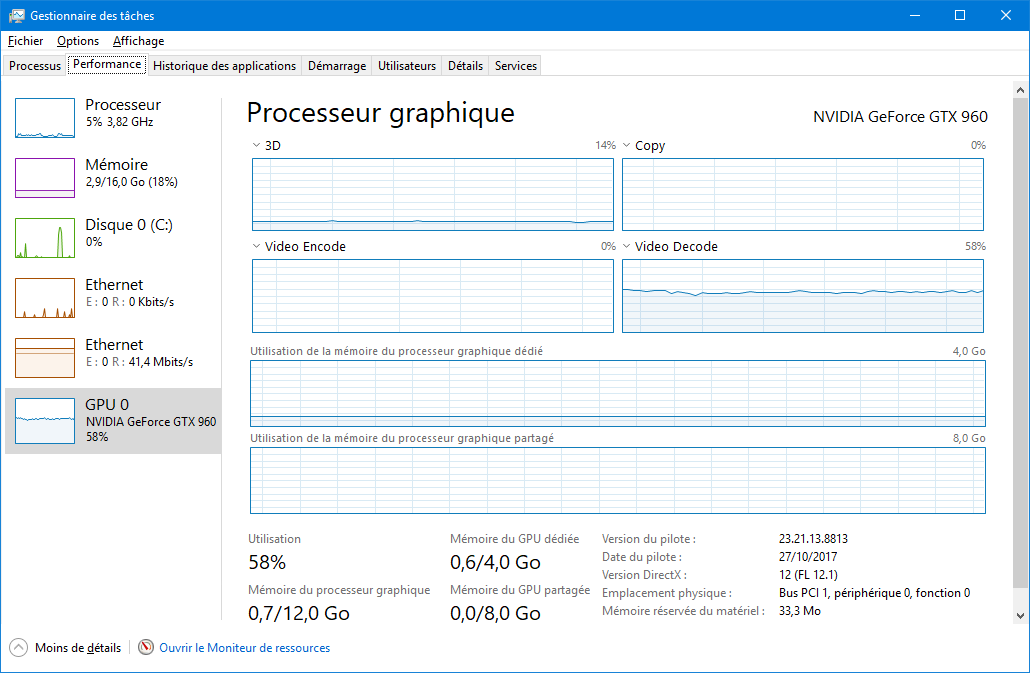The height and width of the screenshot is (673, 1030).
Task: Open the Options menu
Action: tap(78, 41)
